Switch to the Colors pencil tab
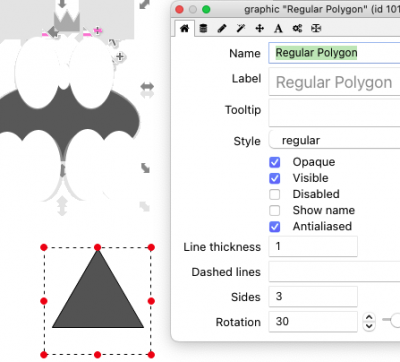Image resolution: width=400 pixels, height=362 pixels. 222,28
